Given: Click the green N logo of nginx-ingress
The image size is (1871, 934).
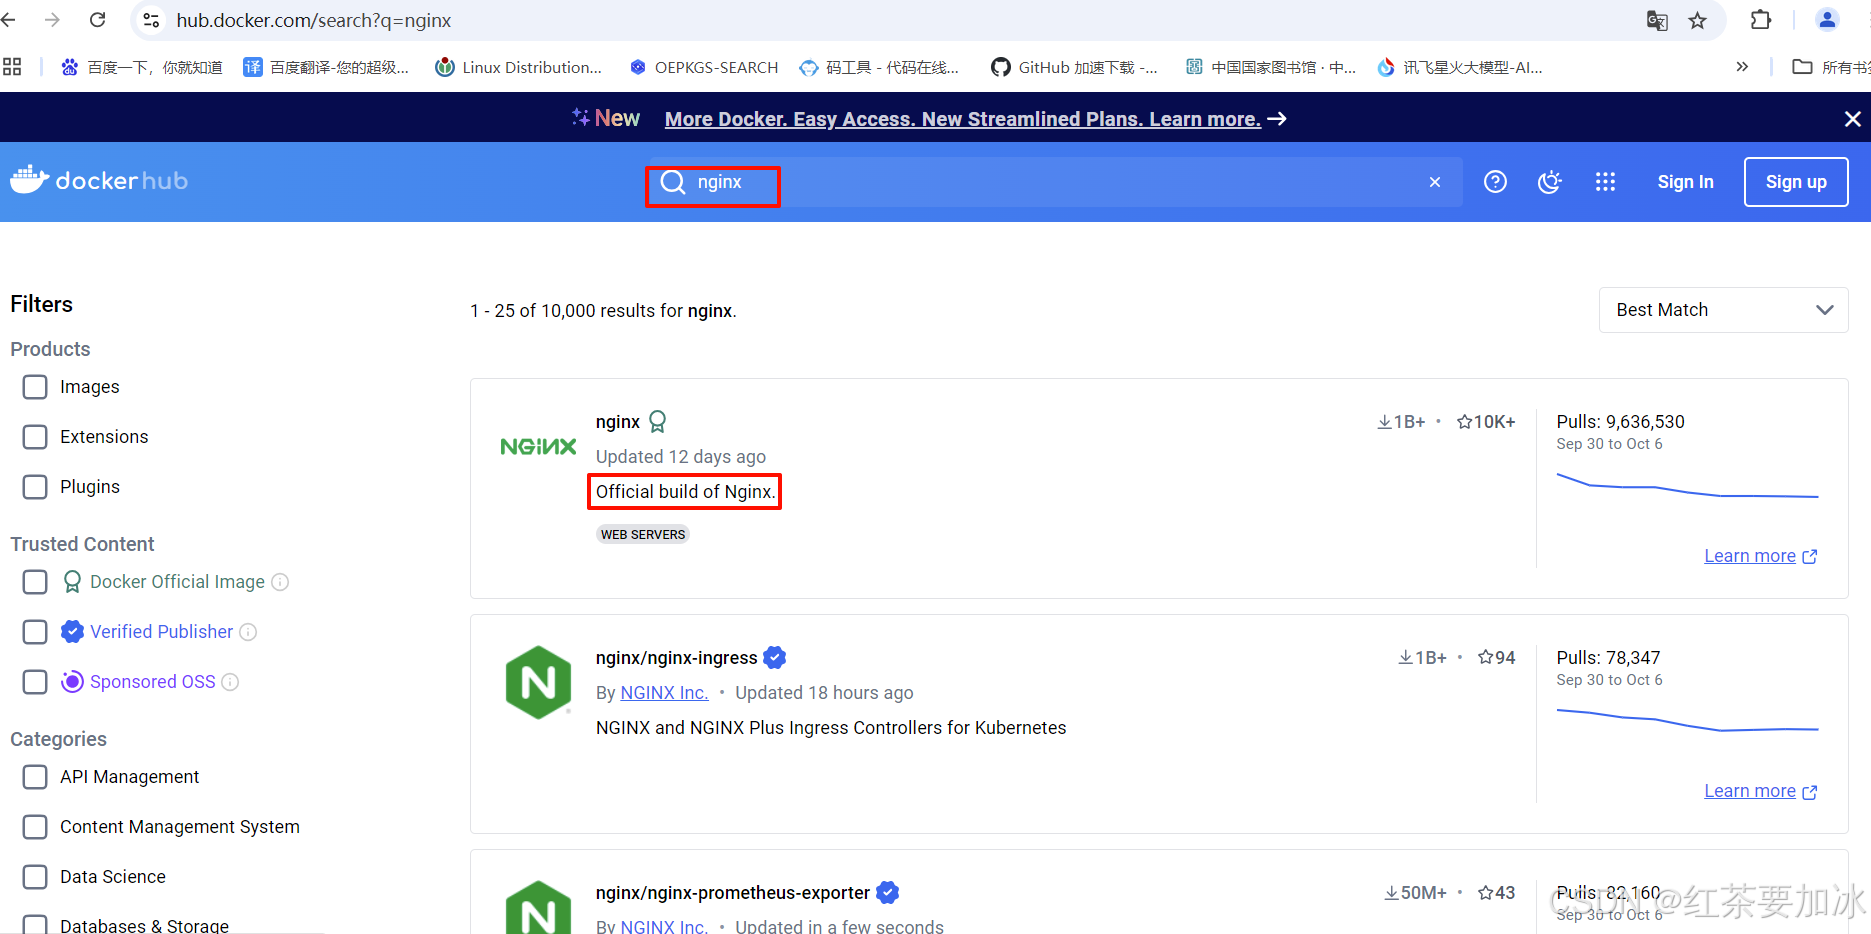Looking at the screenshot, I should click(x=538, y=682).
